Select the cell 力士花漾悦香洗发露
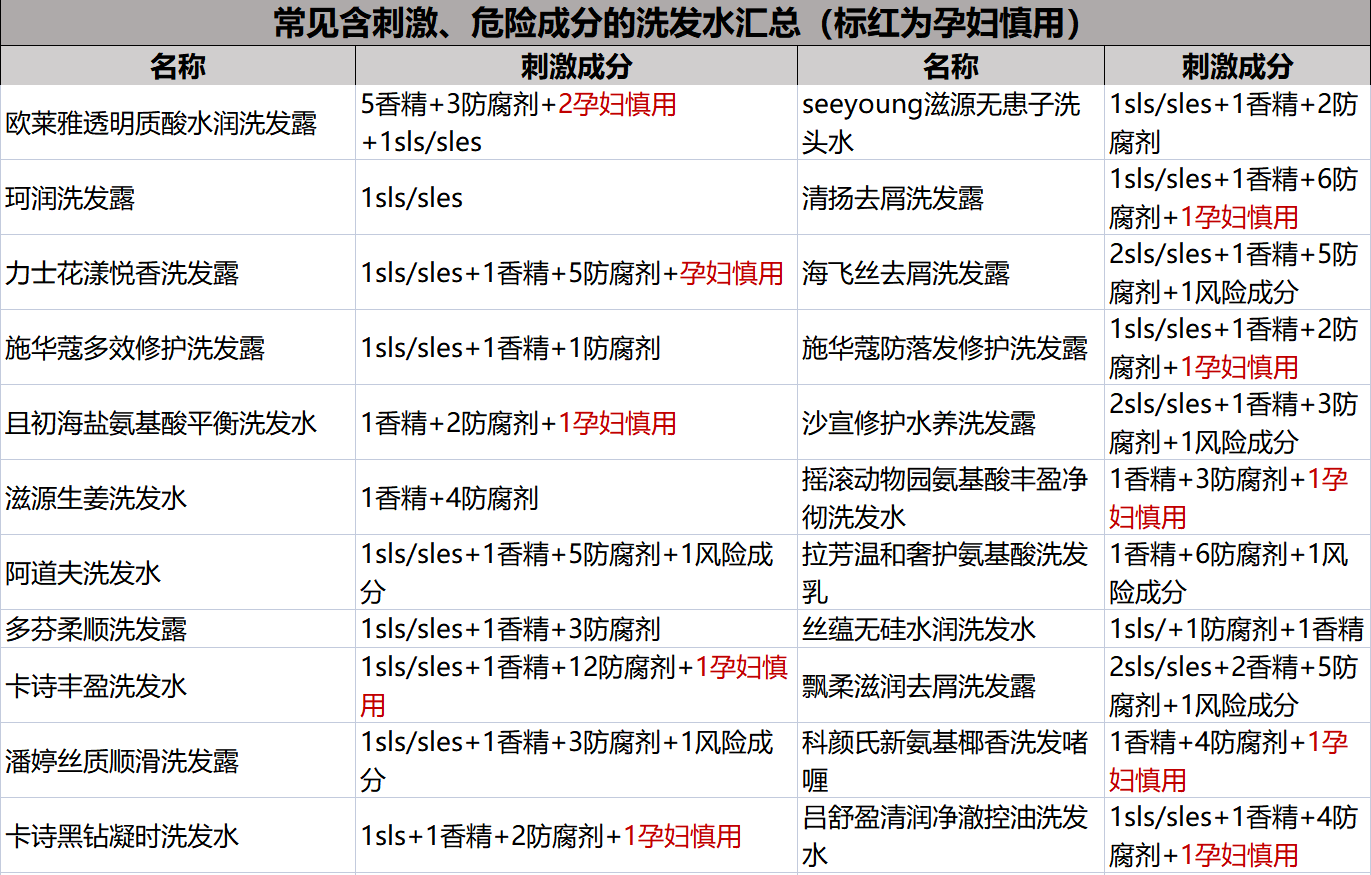 tap(178, 272)
